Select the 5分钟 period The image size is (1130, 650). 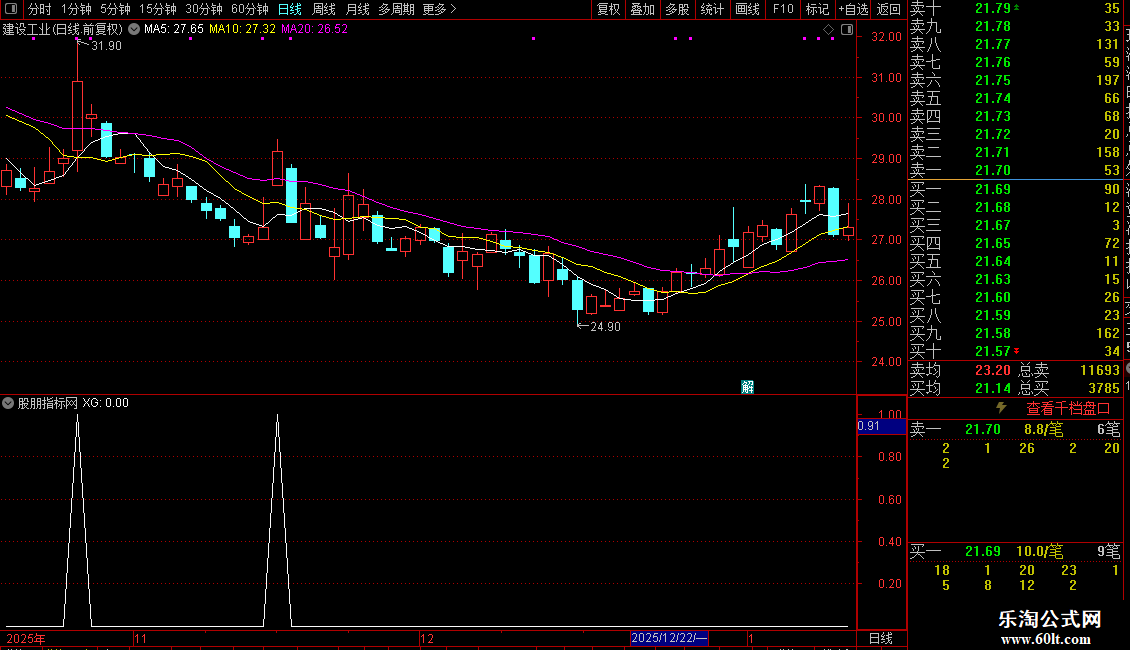(x=115, y=9)
